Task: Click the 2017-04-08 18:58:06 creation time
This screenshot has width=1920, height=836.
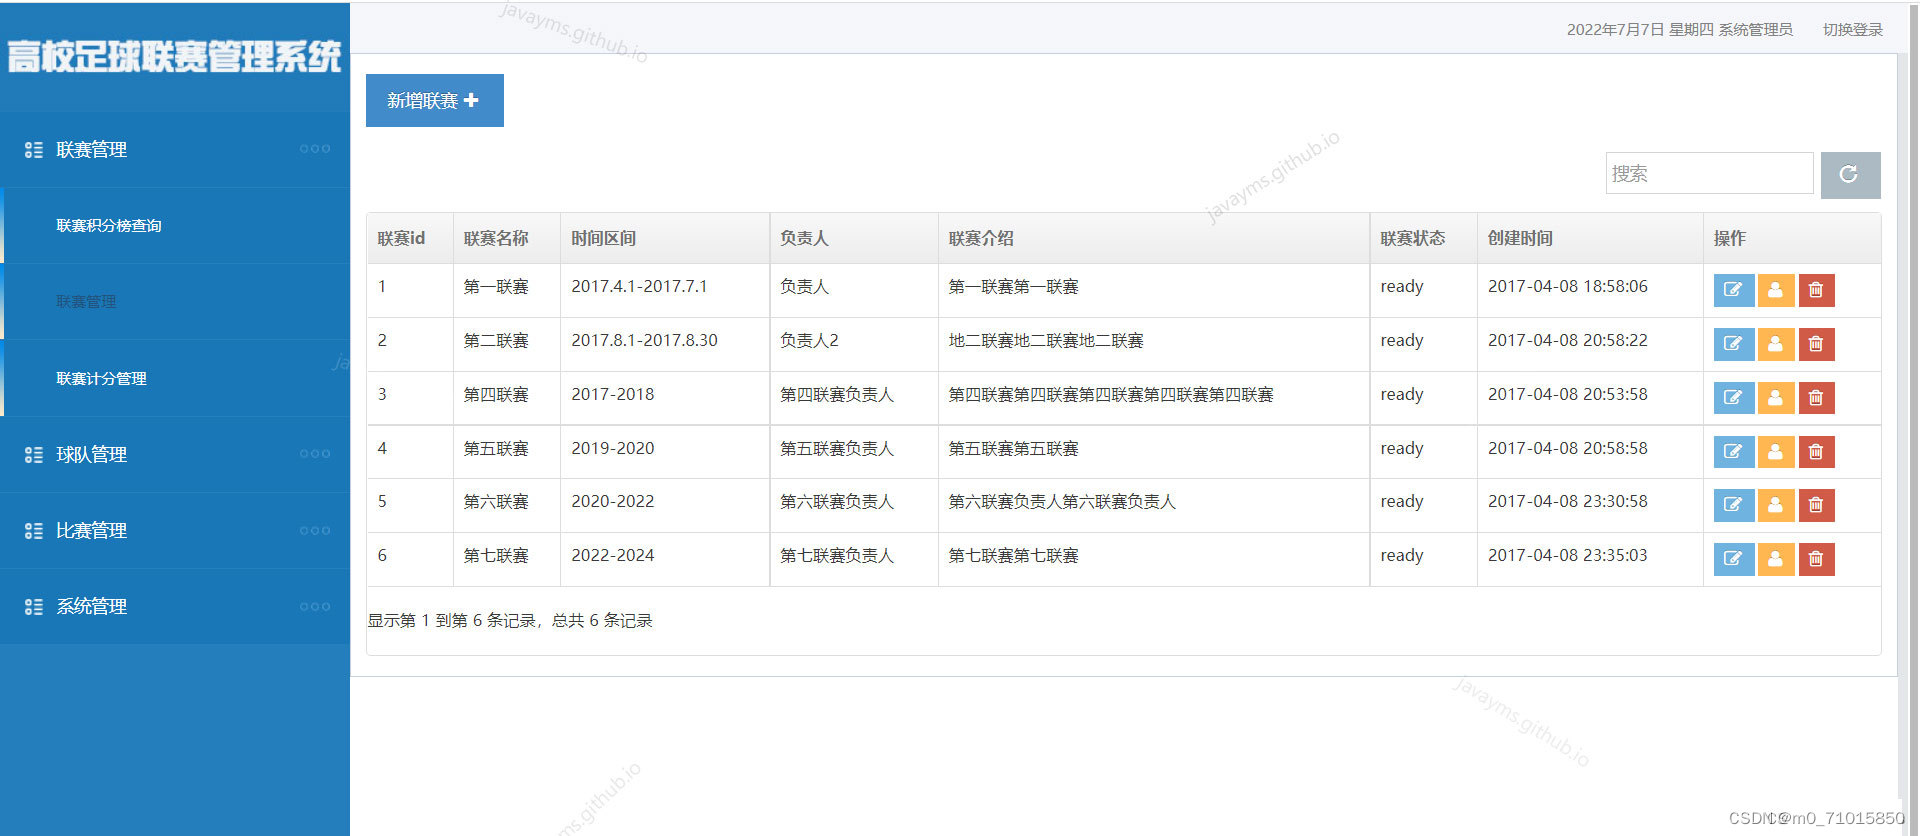Action: pos(1568,287)
